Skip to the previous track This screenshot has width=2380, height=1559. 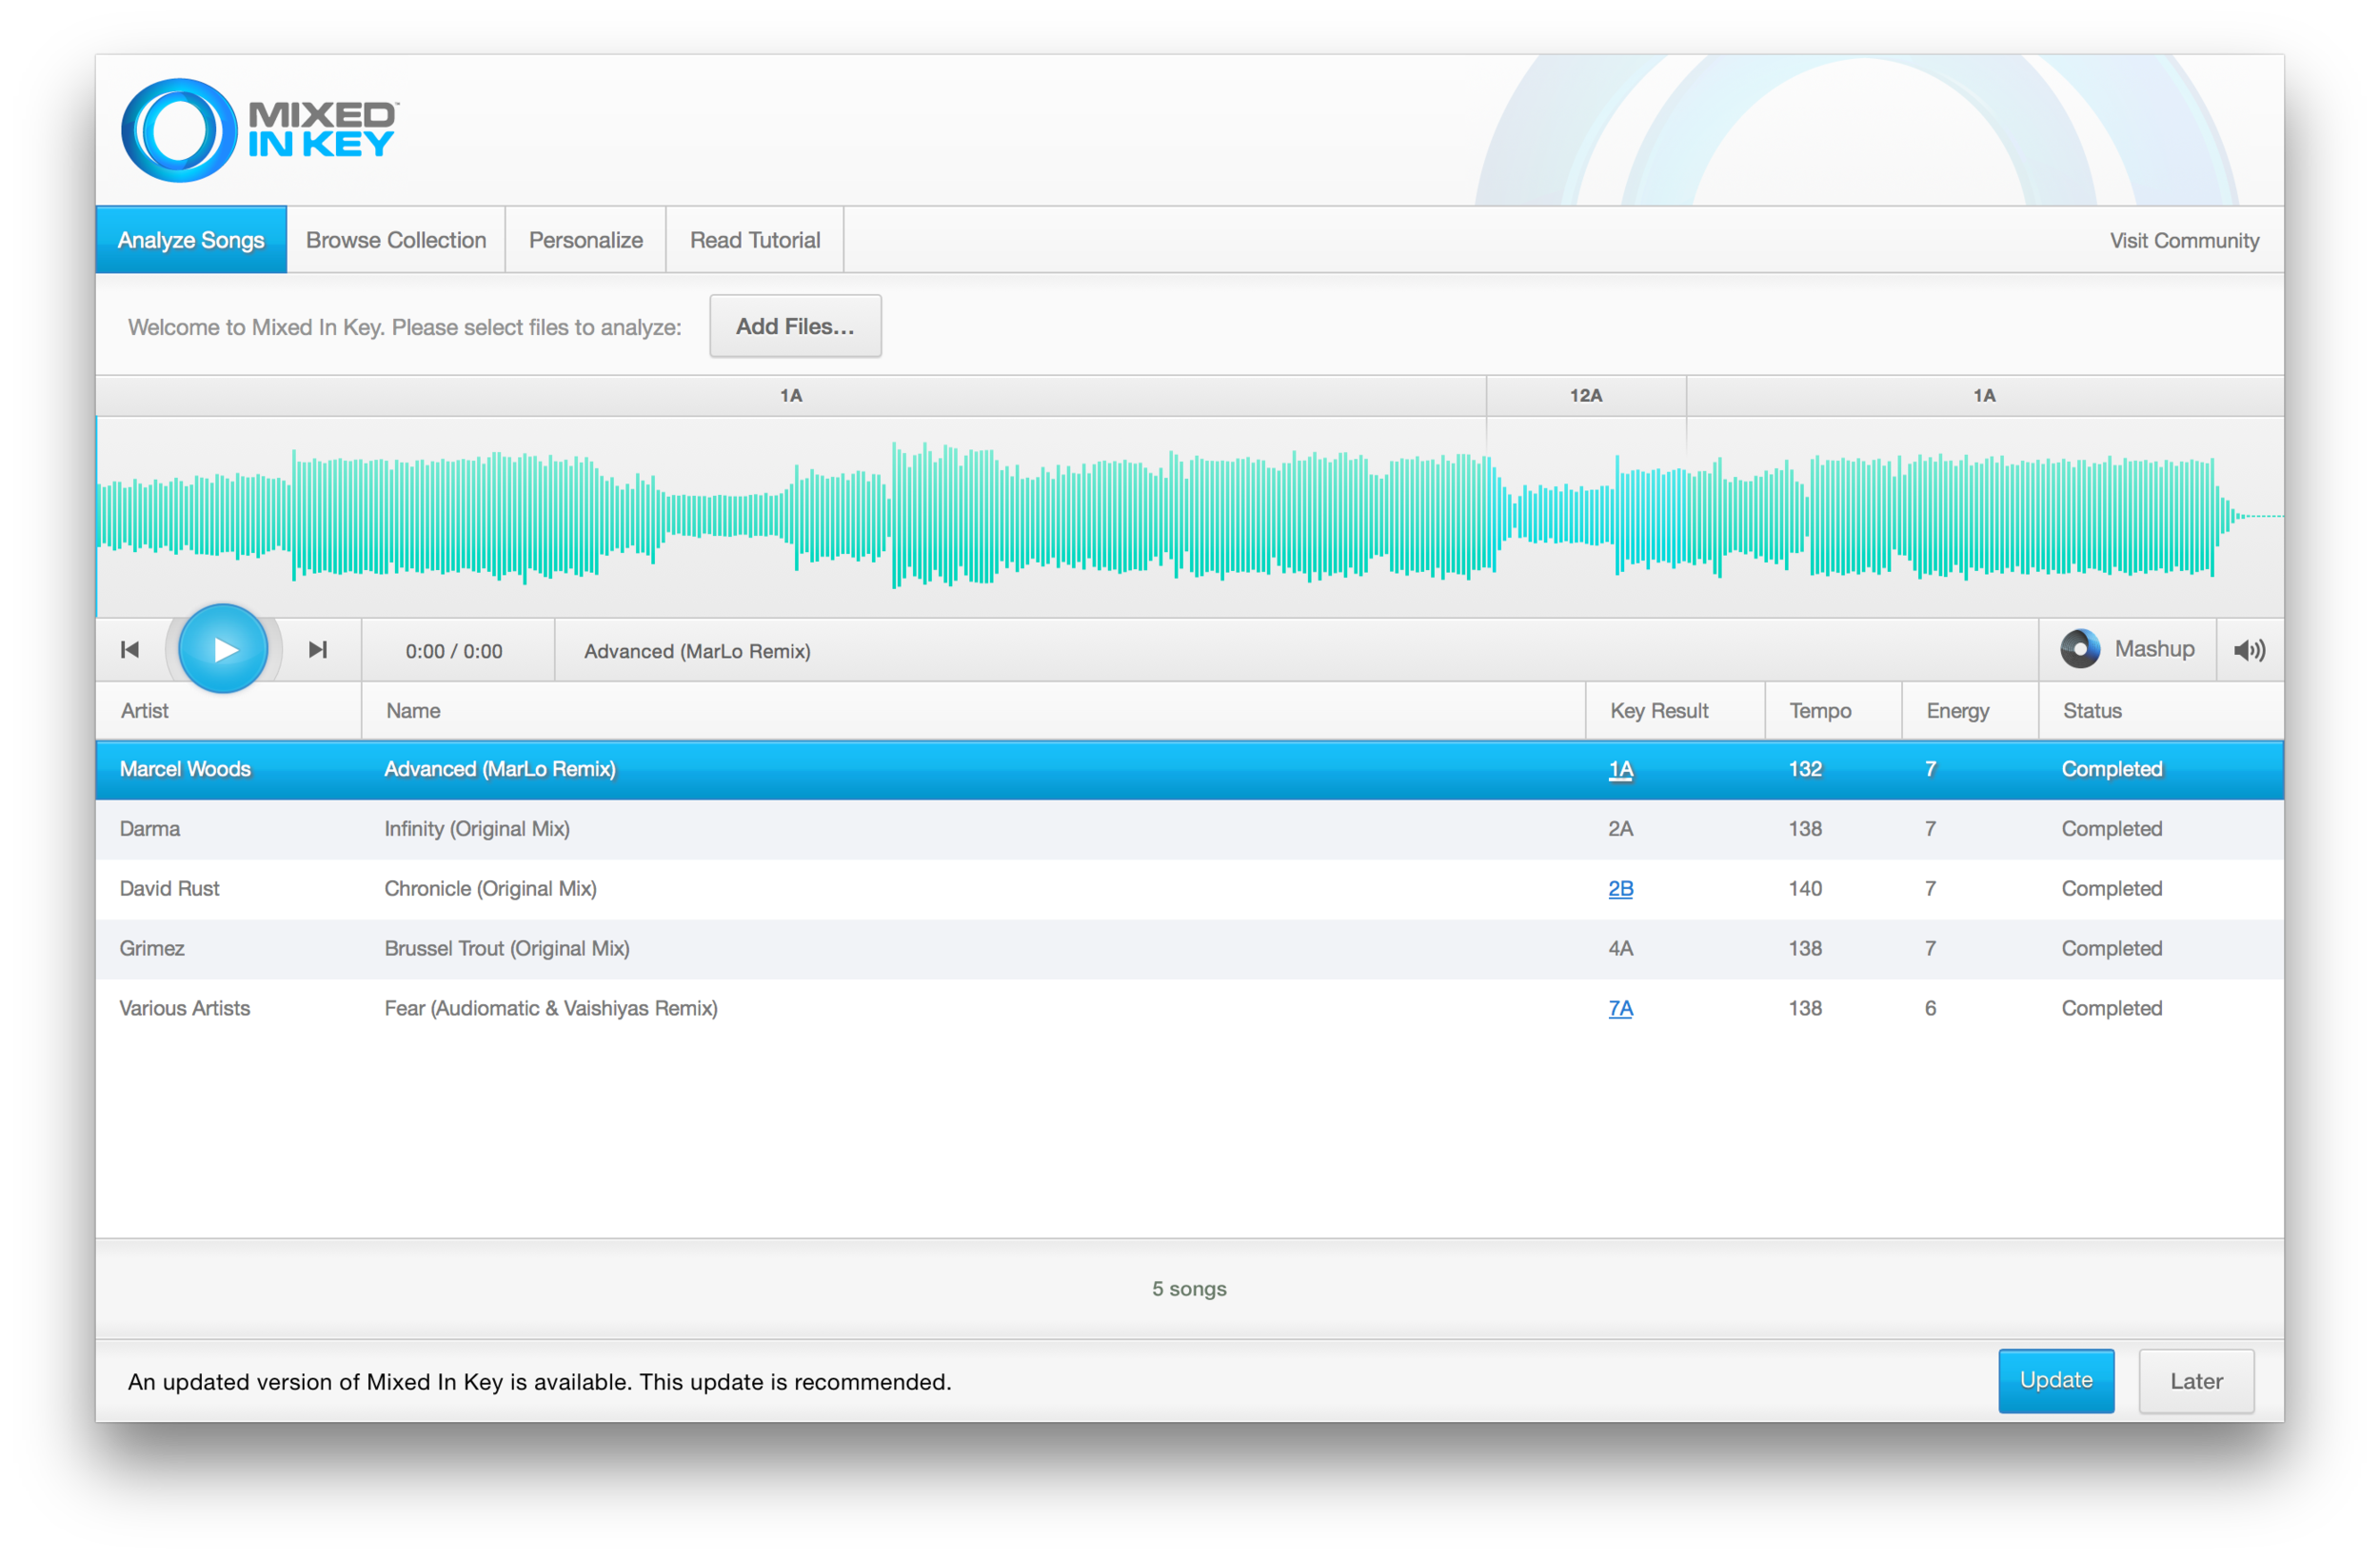(x=130, y=650)
